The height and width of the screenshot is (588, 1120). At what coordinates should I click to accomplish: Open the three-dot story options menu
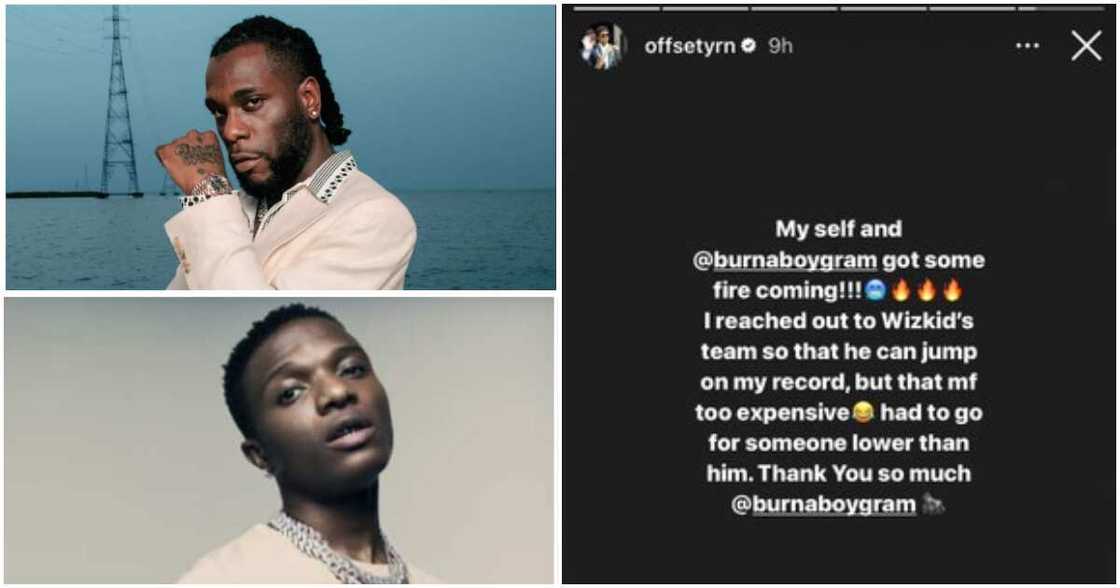(x=1027, y=46)
